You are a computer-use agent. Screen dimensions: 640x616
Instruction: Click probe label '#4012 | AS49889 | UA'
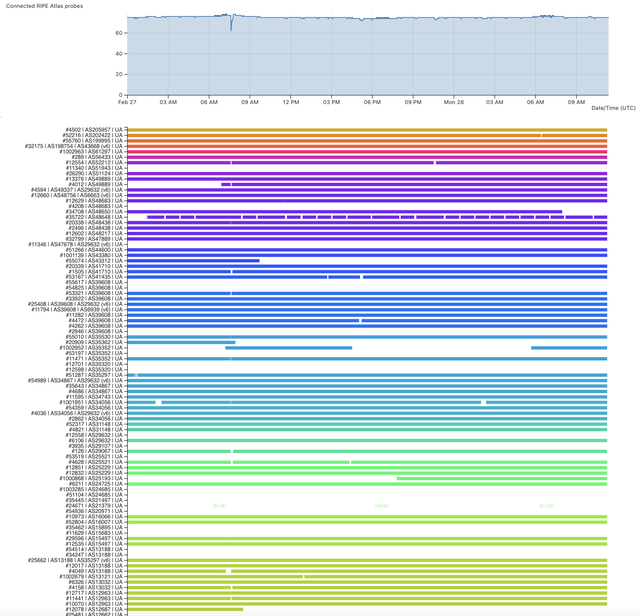[96, 185]
